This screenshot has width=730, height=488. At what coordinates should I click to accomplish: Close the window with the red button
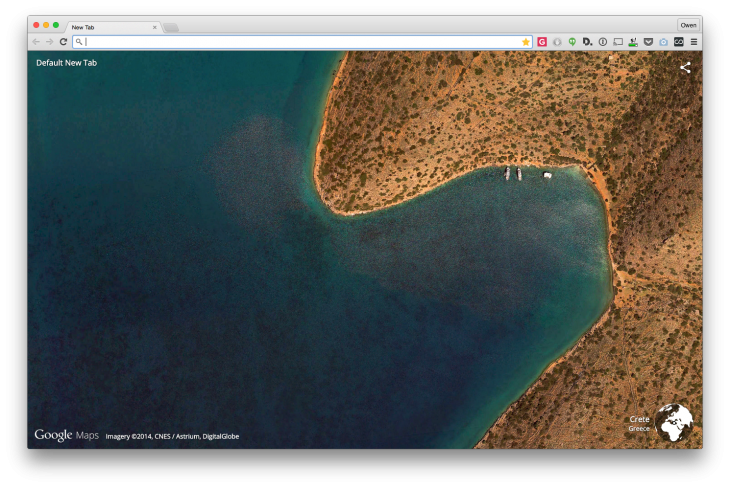tap(36, 25)
